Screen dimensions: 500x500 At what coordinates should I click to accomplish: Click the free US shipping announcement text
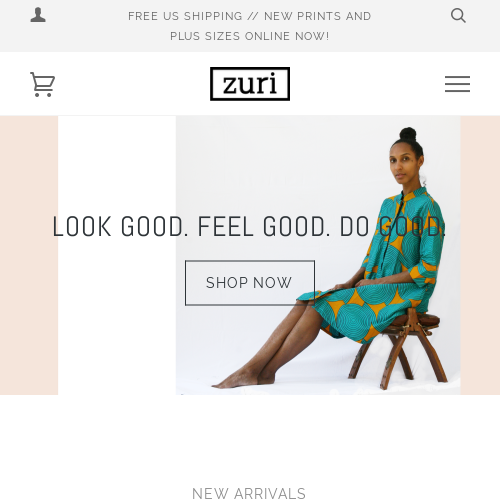(x=250, y=26)
